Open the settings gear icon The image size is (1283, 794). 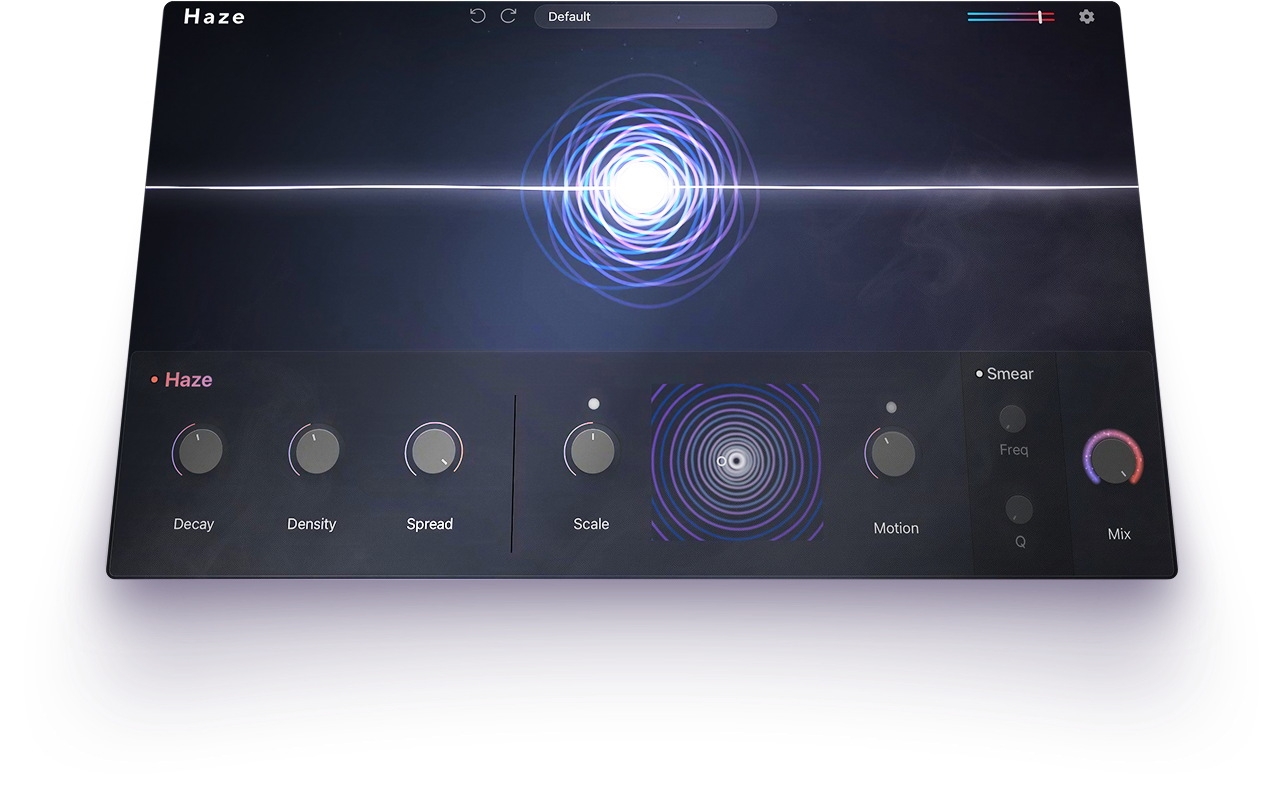point(1087,17)
